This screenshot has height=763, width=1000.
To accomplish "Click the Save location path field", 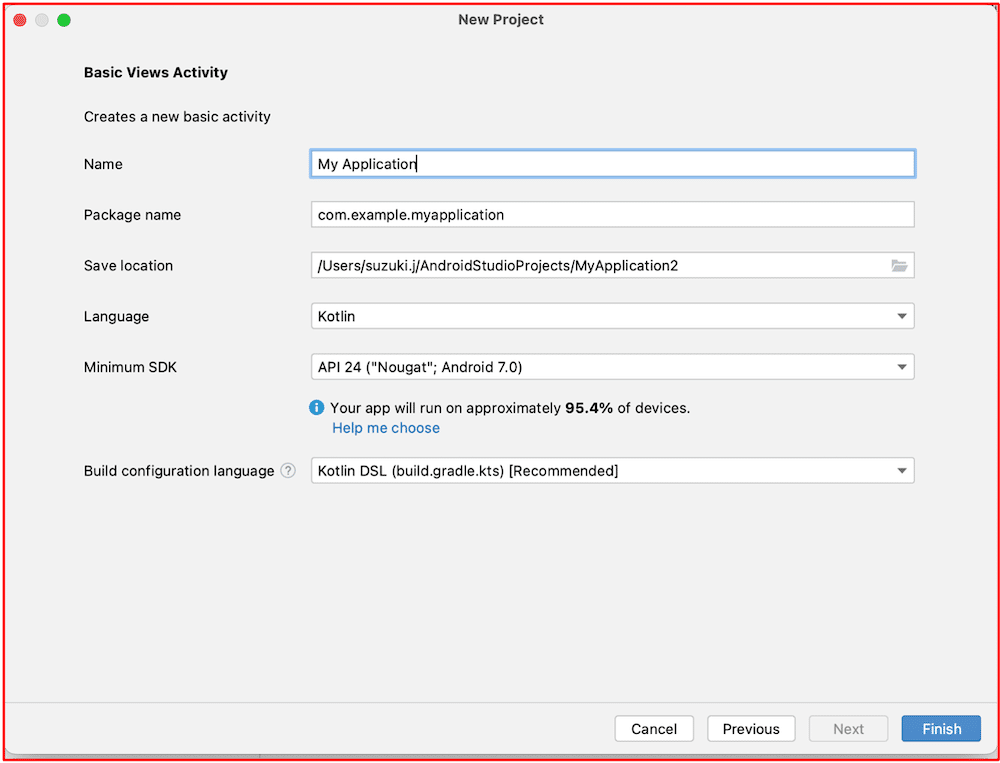I will click(598, 266).
